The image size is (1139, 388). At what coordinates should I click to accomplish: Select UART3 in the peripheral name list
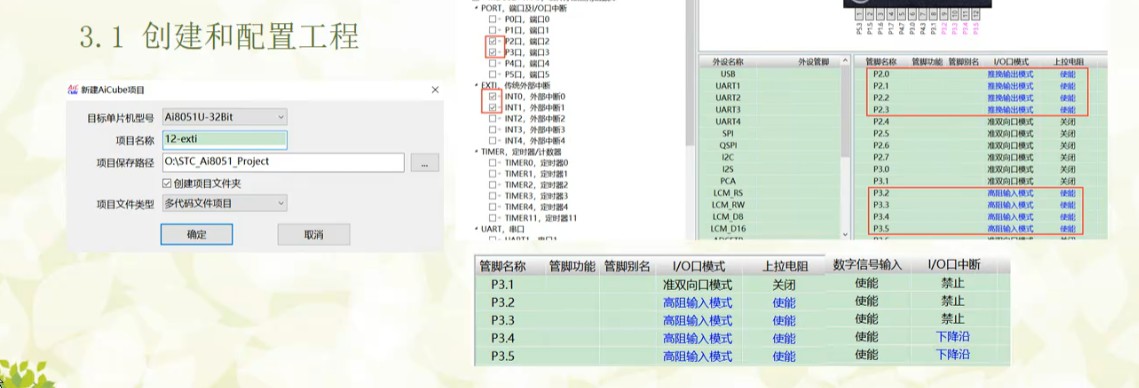click(x=727, y=110)
